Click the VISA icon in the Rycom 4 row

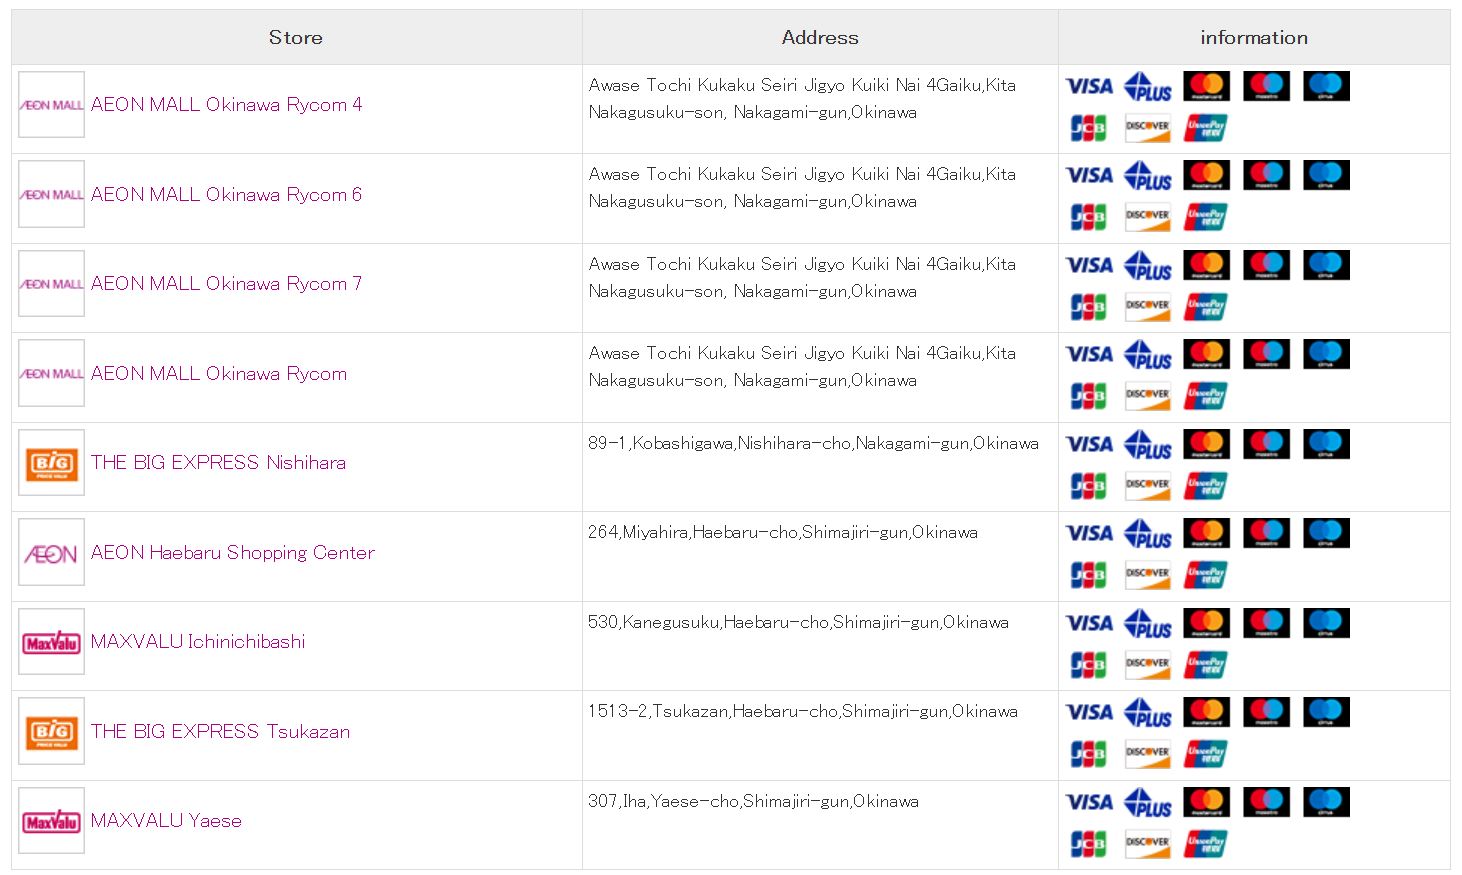1089,86
